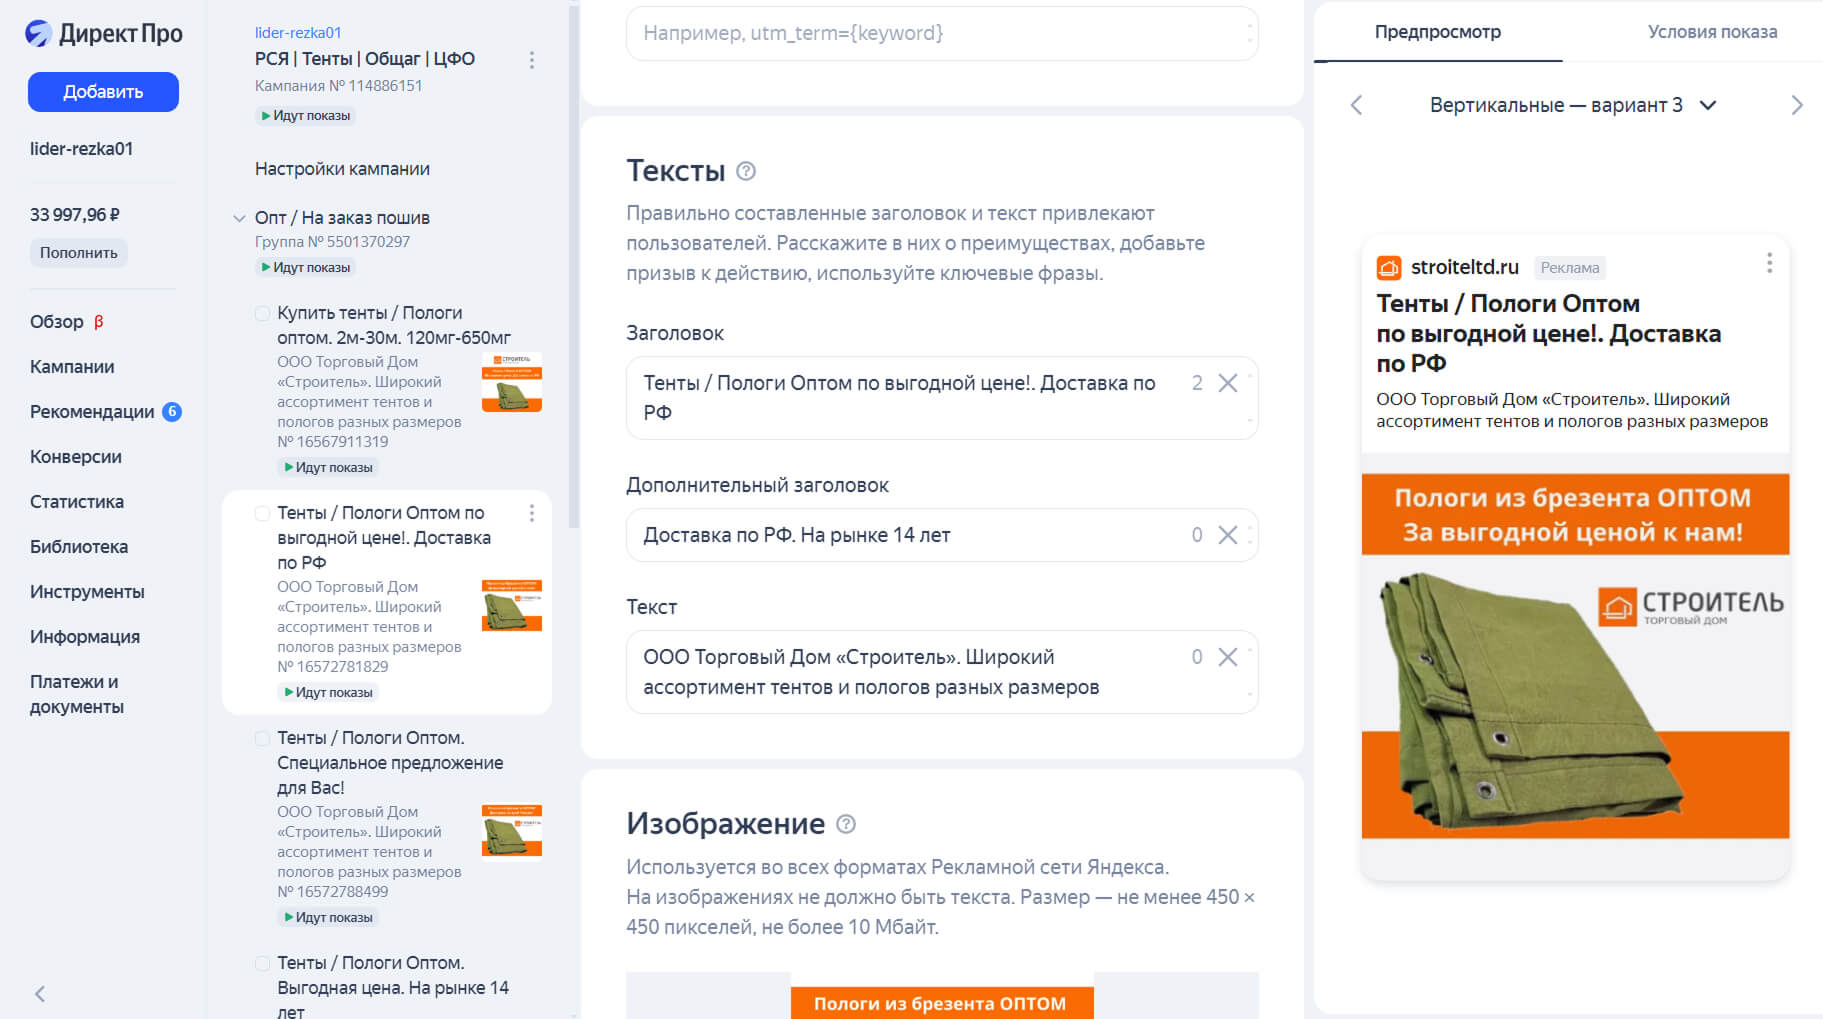Click the campaign list scrollbar
Viewport: 1823px width, 1019px height.
click(x=574, y=265)
